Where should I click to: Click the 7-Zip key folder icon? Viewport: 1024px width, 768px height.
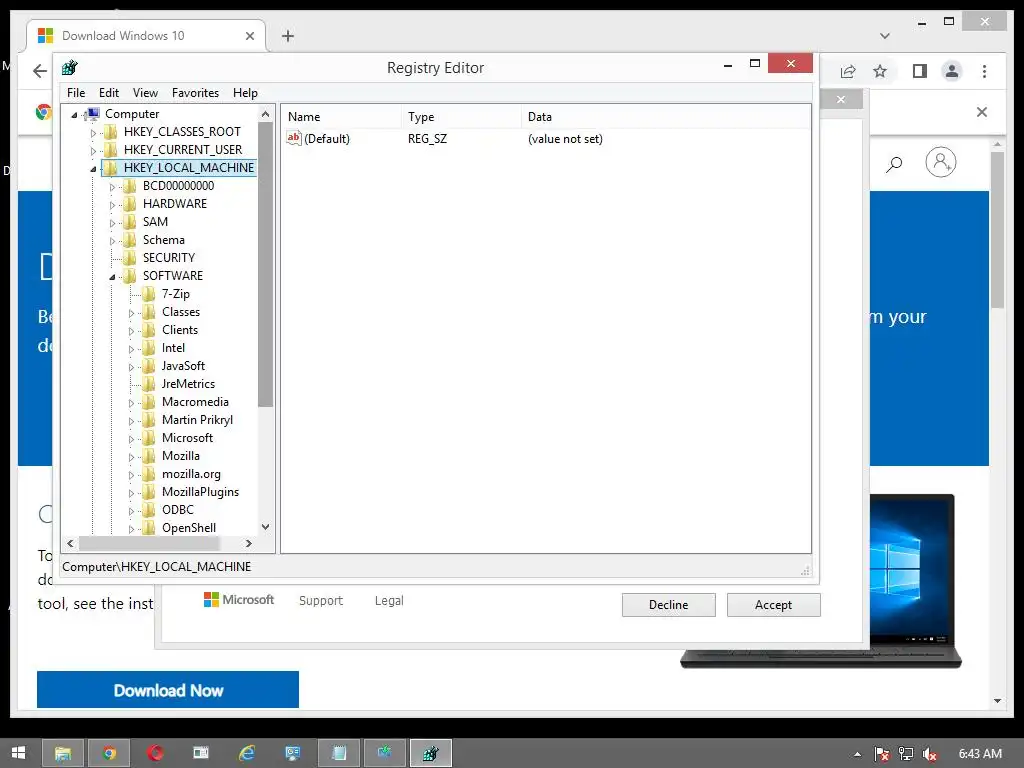pos(149,294)
